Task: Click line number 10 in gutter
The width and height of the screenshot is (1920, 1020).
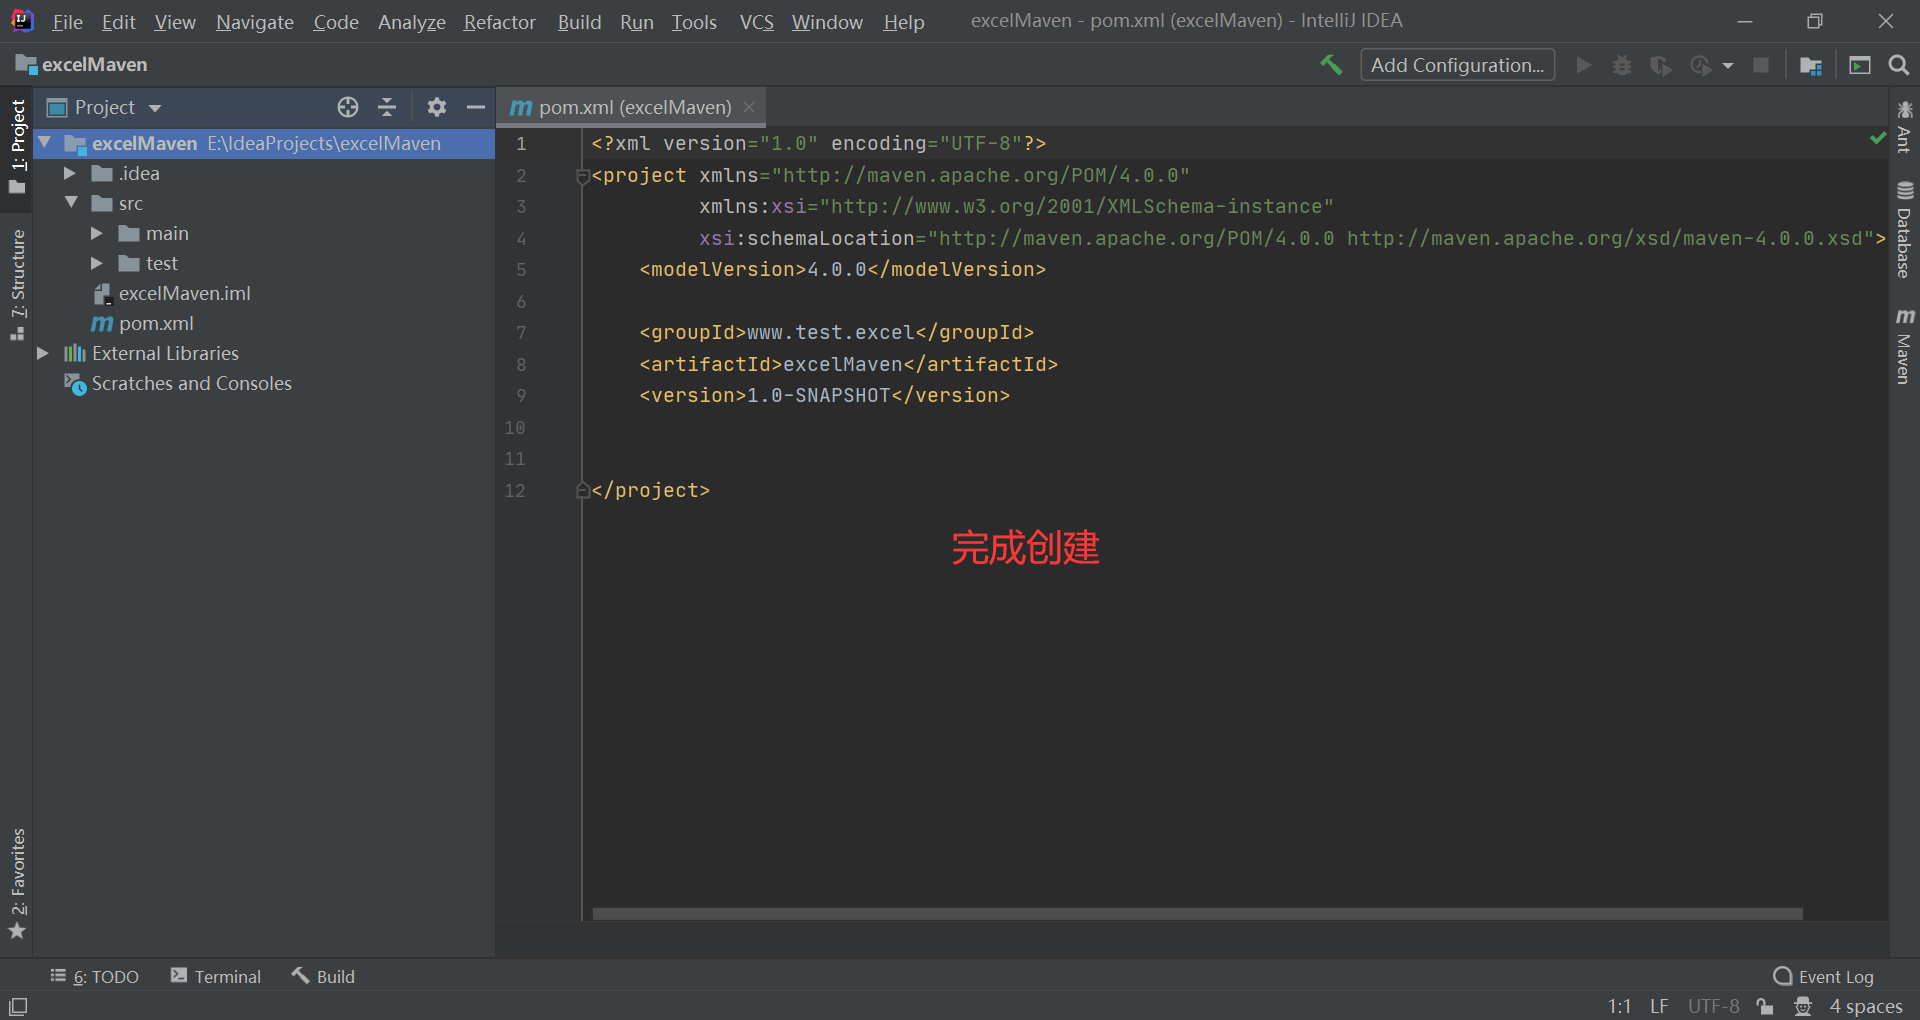Action: coord(515,427)
